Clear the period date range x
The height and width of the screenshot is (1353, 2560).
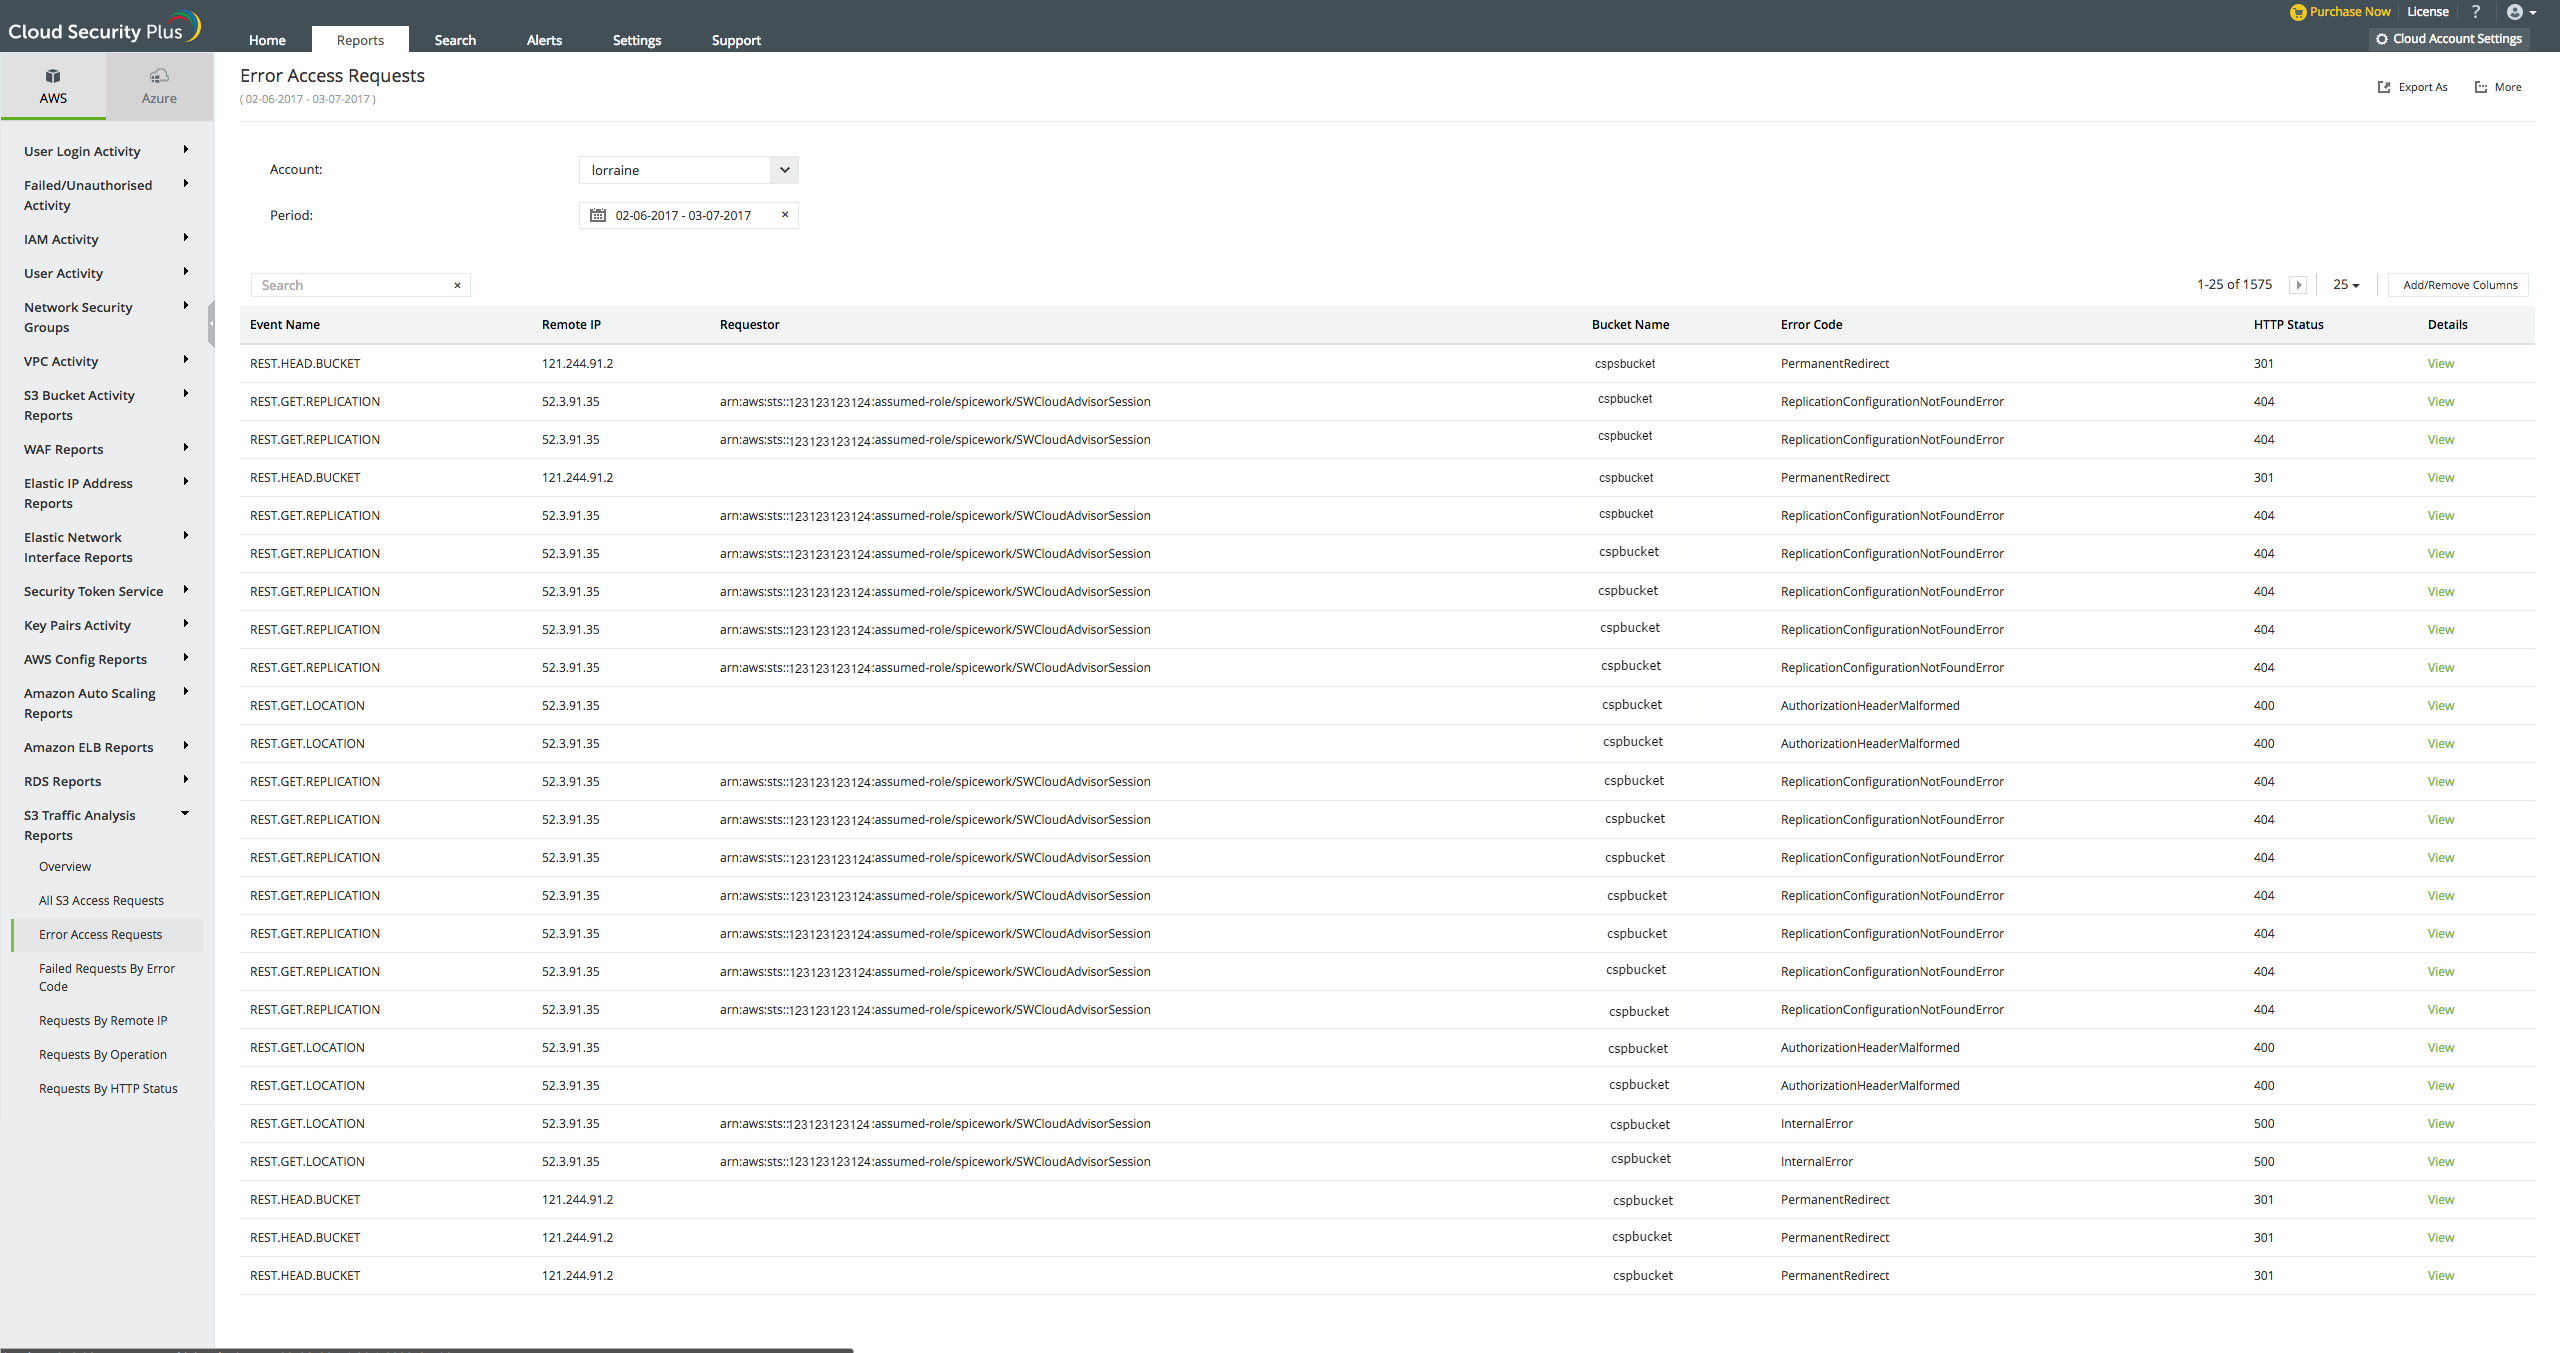(x=785, y=214)
